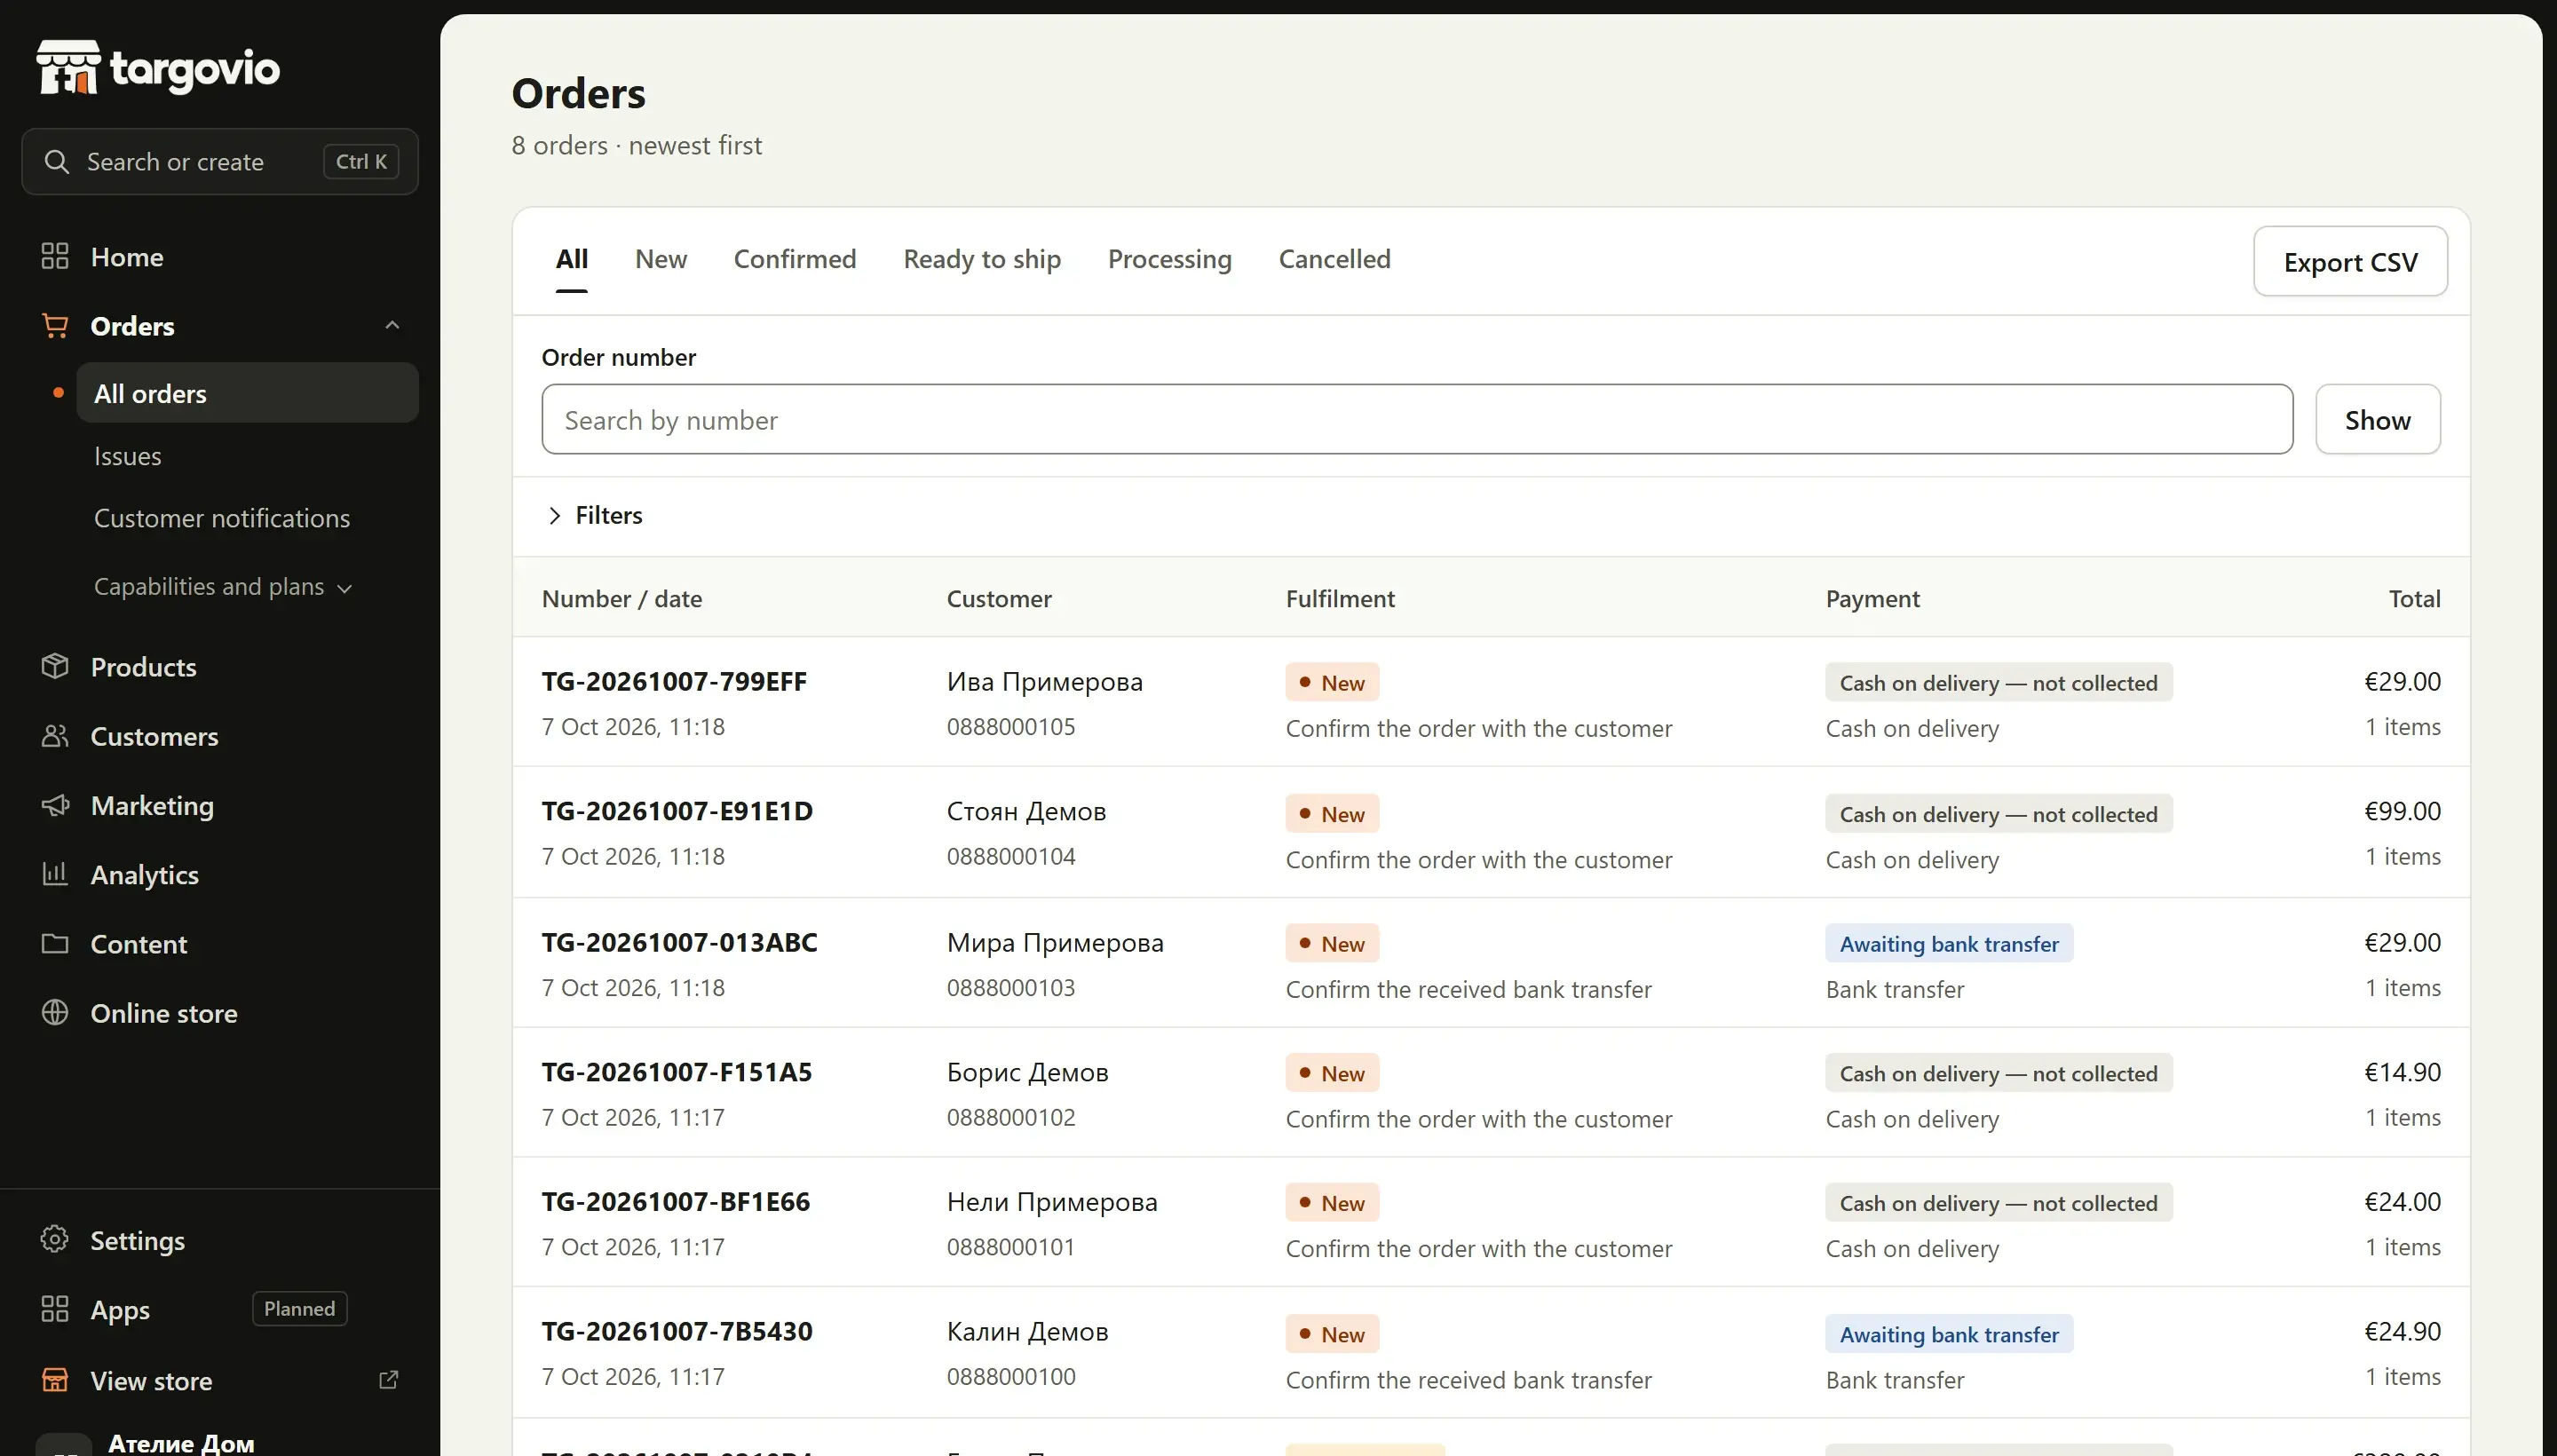
Task: Select the Processing tab
Action: [x=1169, y=259]
